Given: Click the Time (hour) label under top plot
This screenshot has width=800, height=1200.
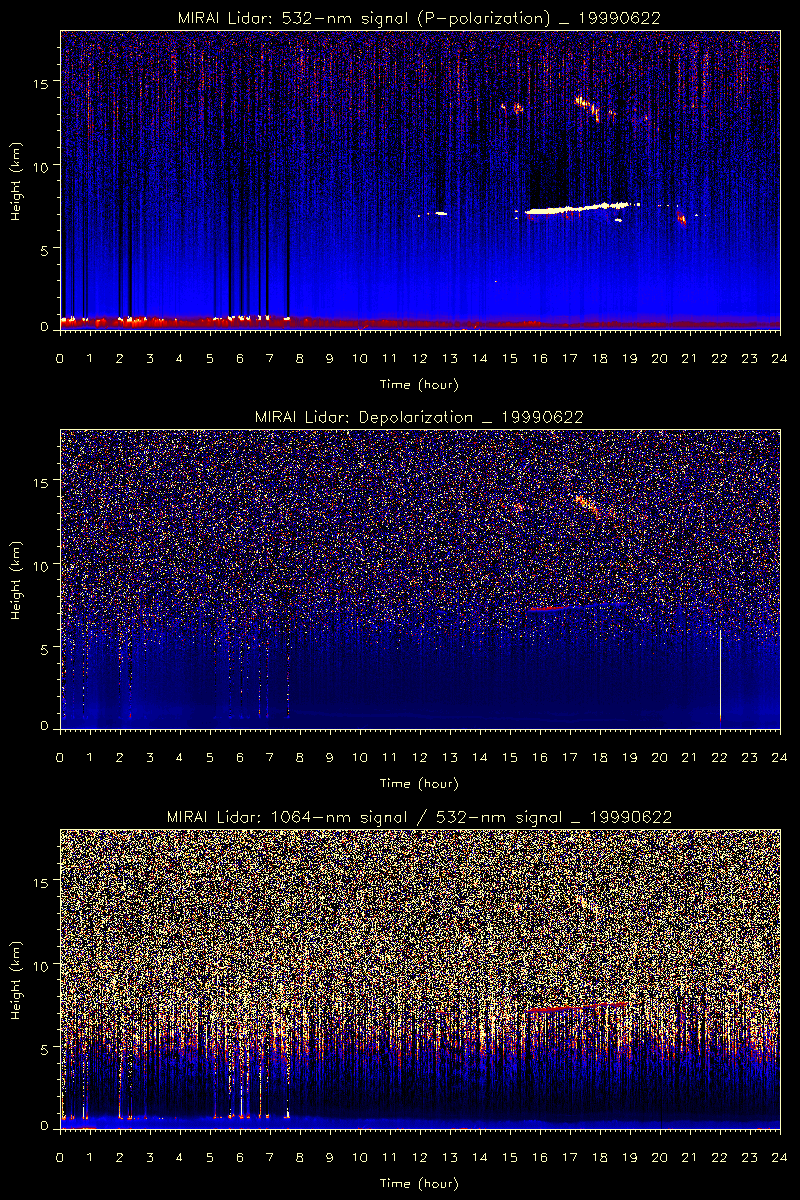Looking at the screenshot, I should [419, 384].
